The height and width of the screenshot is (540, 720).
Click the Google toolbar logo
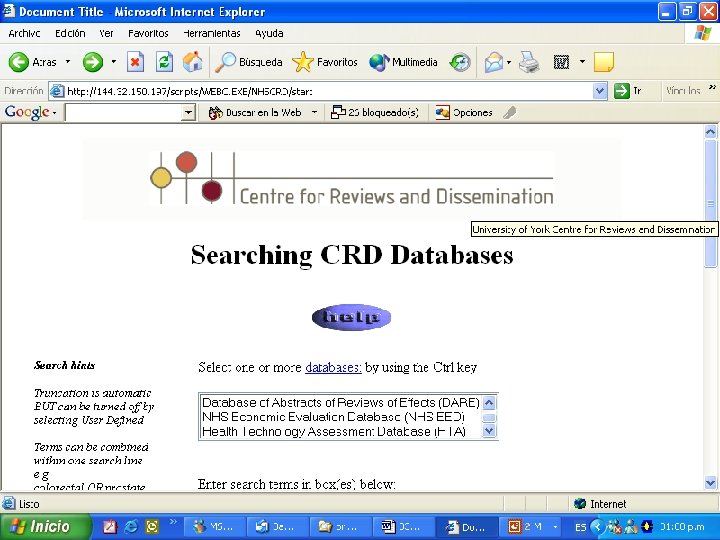pyautogui.click(x=27, y=112)
